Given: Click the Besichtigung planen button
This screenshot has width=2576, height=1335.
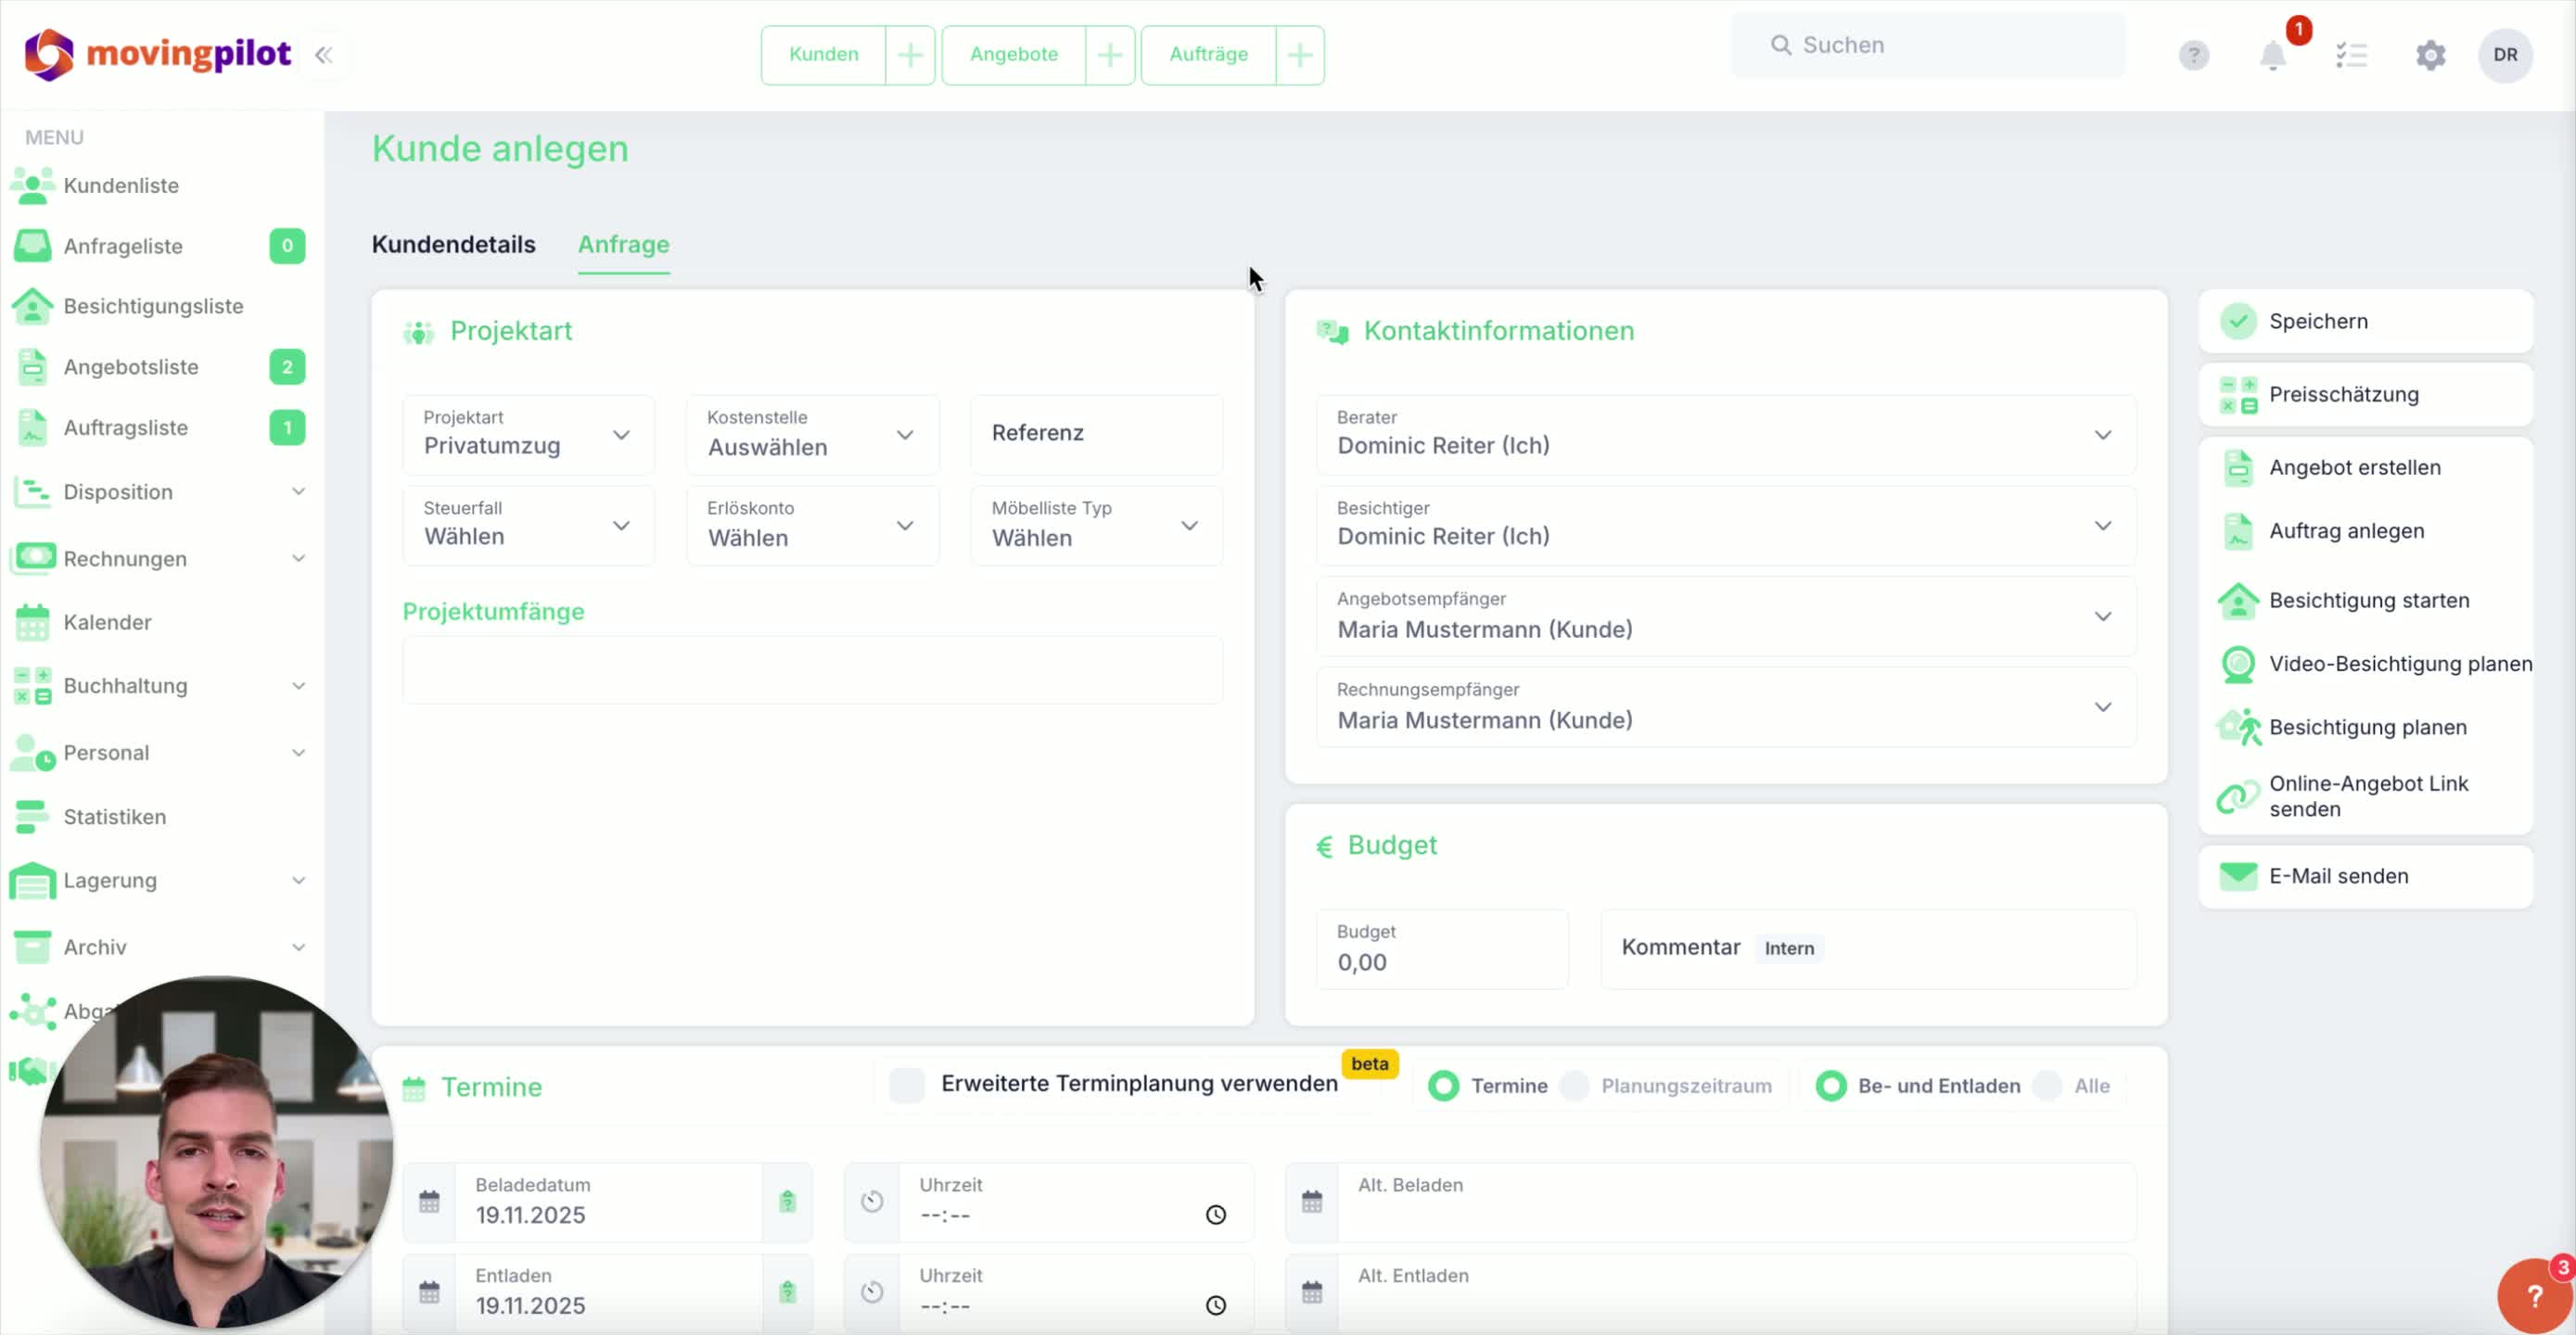Looking at the screenshot, I should coord(2366,727).
